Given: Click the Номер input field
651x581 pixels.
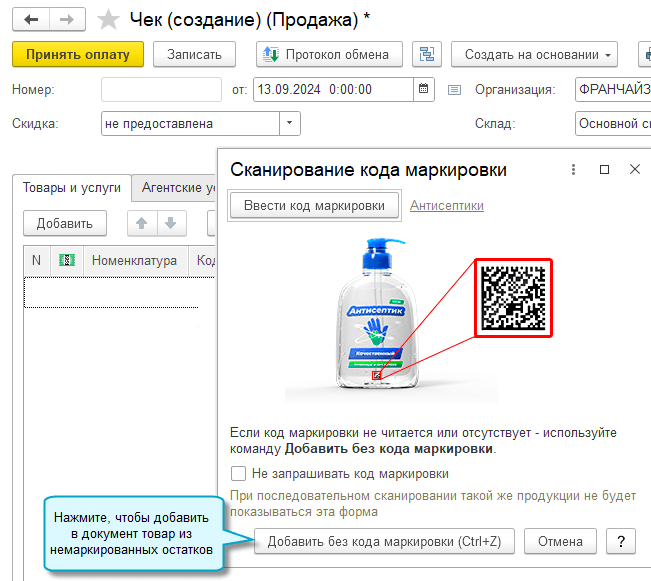Looking at the screenshot, I should click(x=161, y=89).
